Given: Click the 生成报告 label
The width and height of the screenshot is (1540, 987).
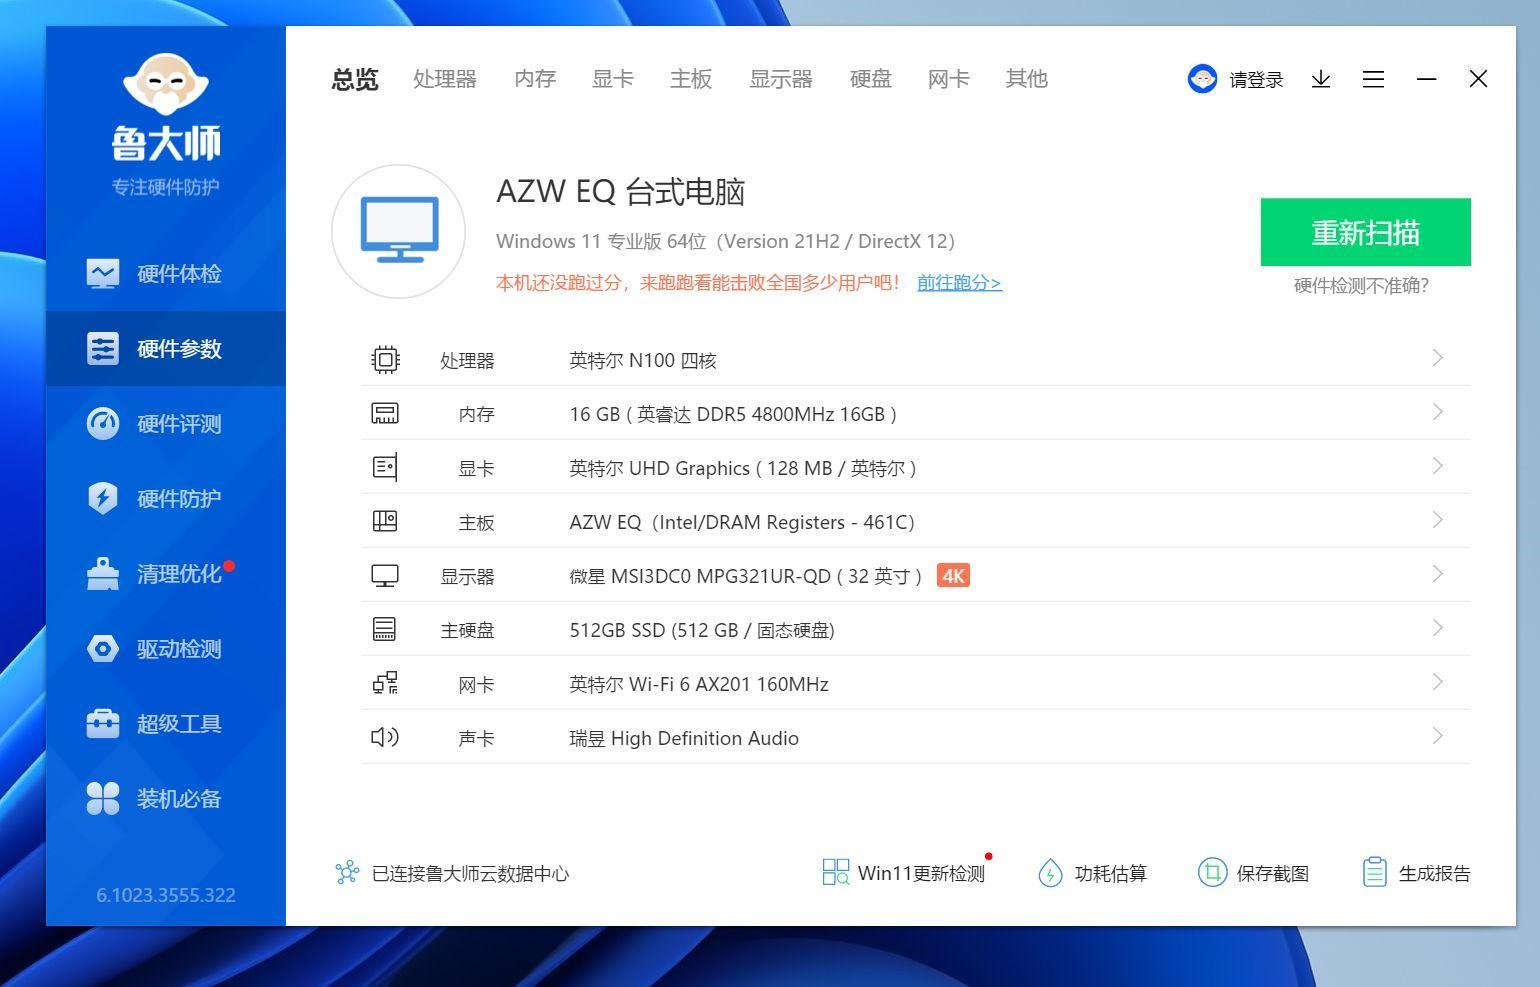Looking at the screenshot, I should tap(1435, 873).
